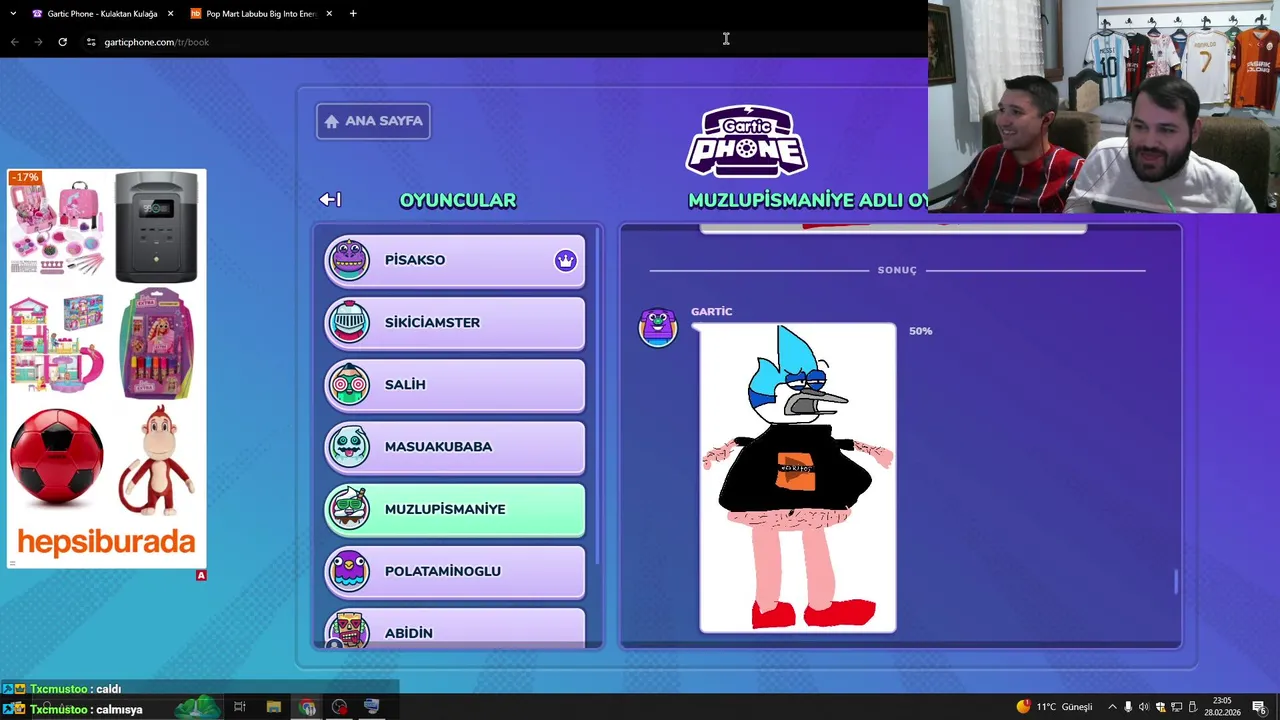Open Windows Security tray icon
1280x720 pixels.
1160,707
